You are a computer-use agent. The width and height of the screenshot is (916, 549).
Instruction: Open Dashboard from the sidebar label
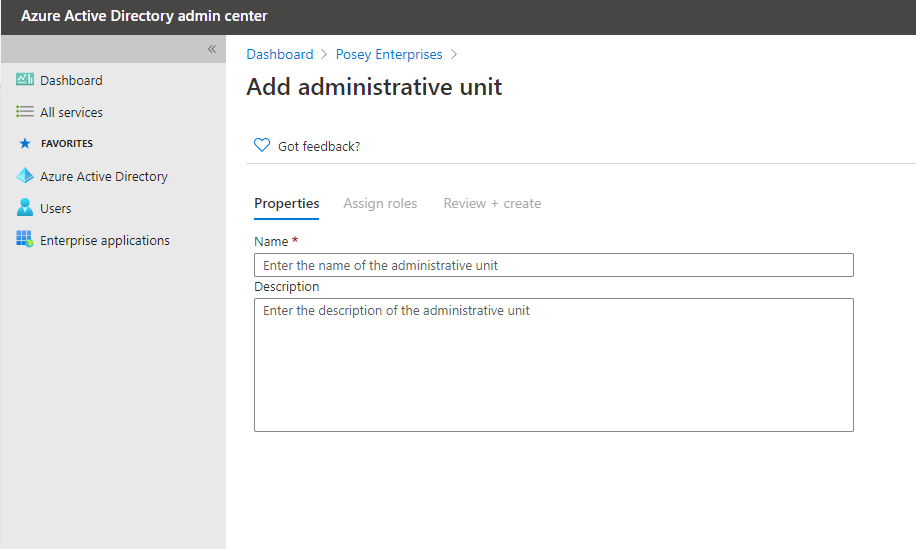point(71,80)
